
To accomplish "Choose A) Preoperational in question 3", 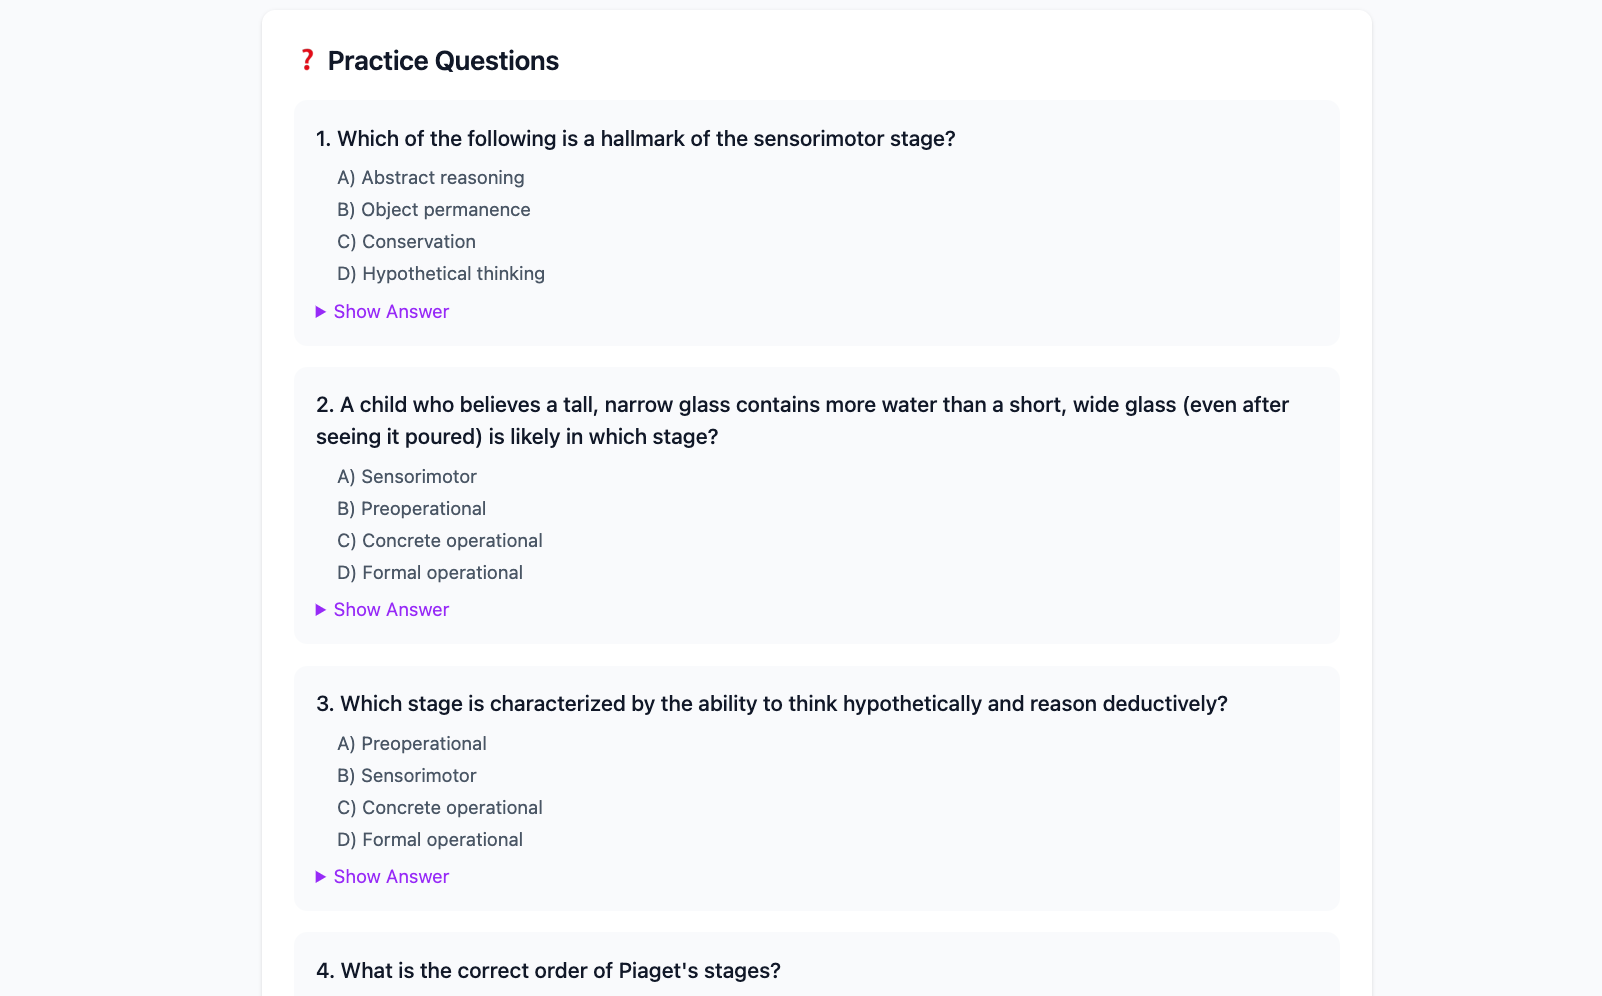I will coord(412,744).
